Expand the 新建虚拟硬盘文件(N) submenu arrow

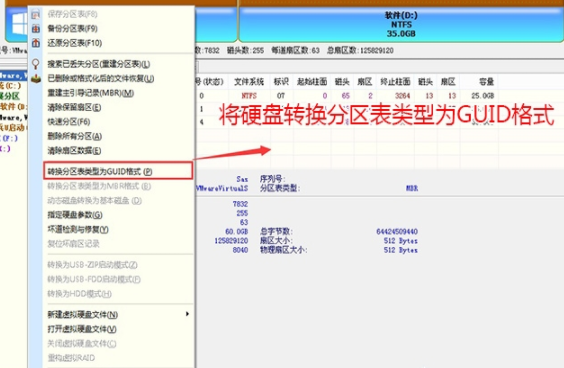tap(187, 314)
